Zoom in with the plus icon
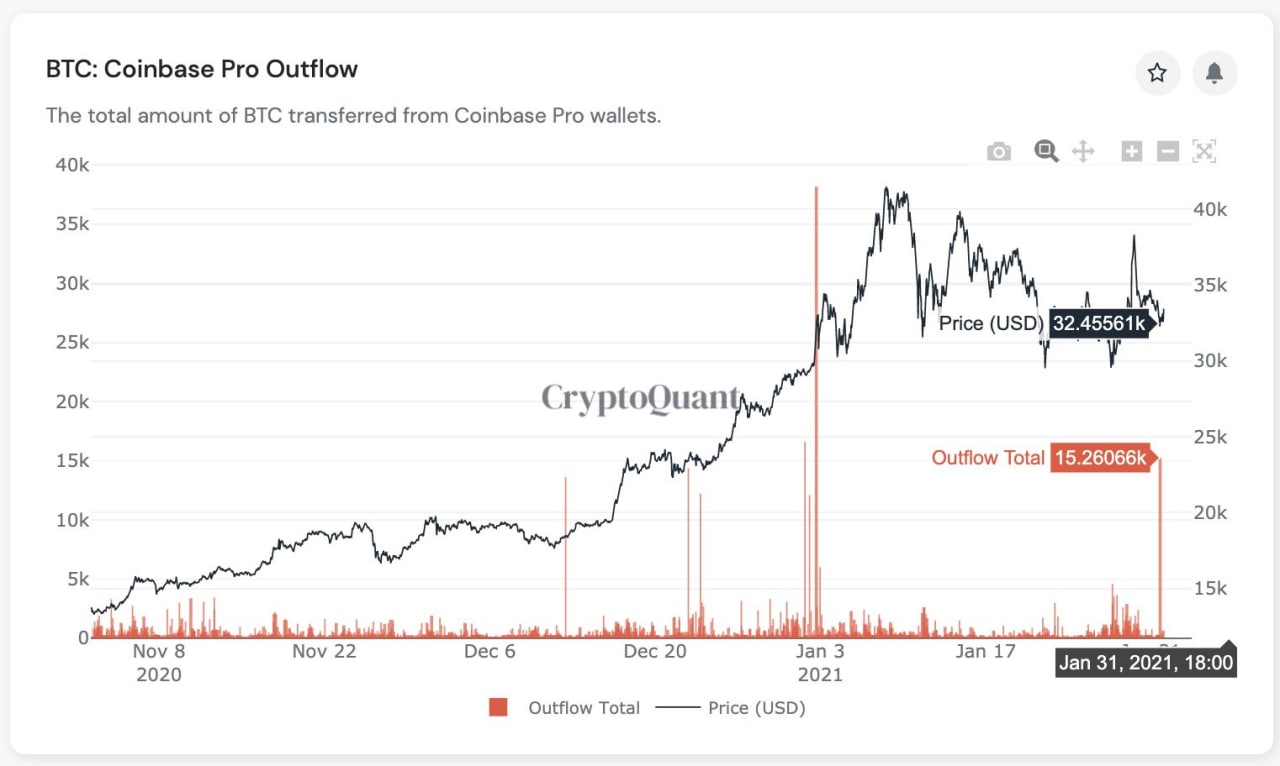This screenshot has width=1280, height=766. pyautogui.click(x=1131, y=152)
